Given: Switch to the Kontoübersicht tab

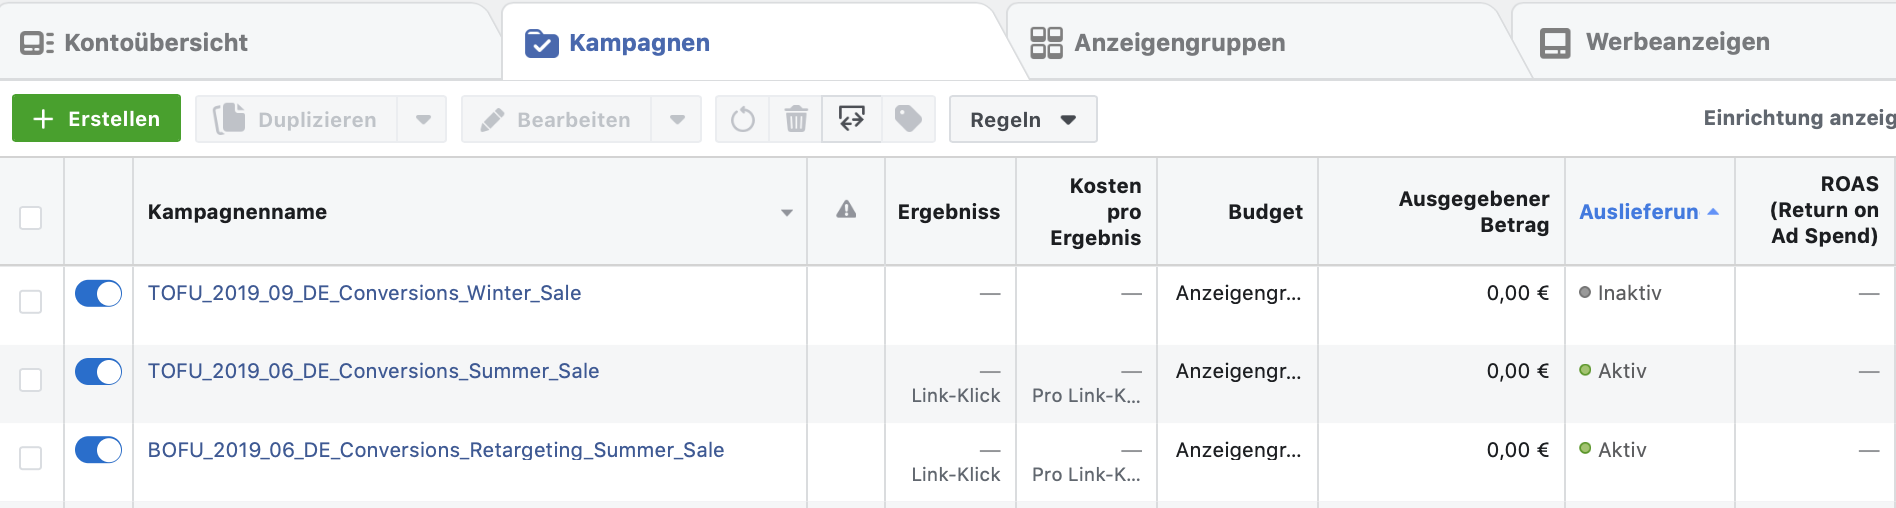Looking at the screenshot, I should coord(134,43).
